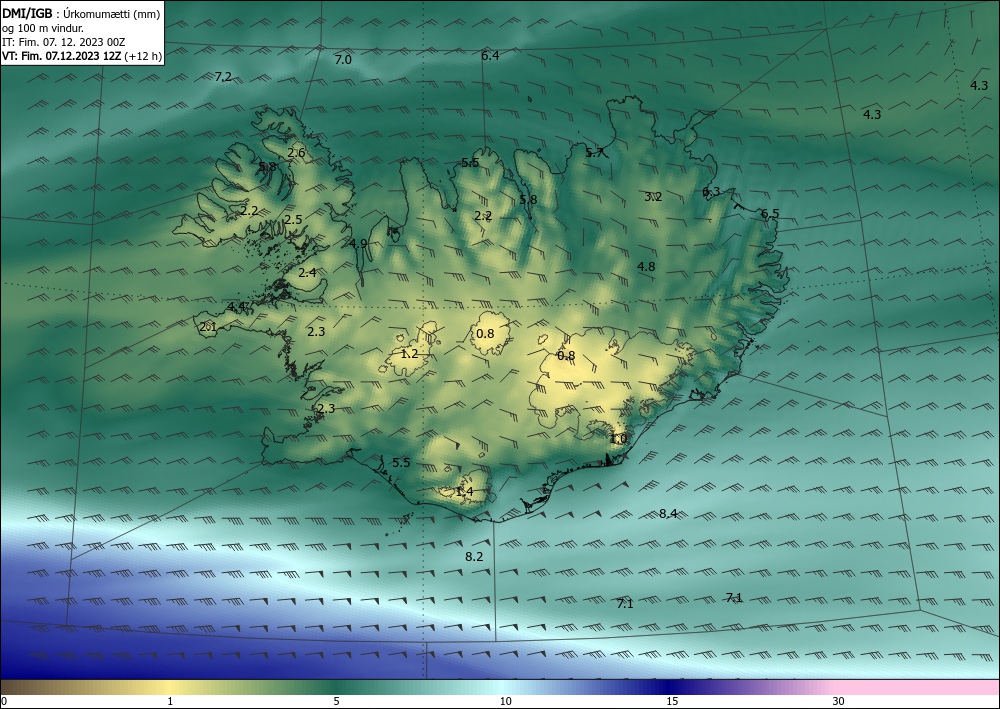1000x709 pixels.
Task: Click the 6.3 value on the map
Action: (x=711, y=192)
